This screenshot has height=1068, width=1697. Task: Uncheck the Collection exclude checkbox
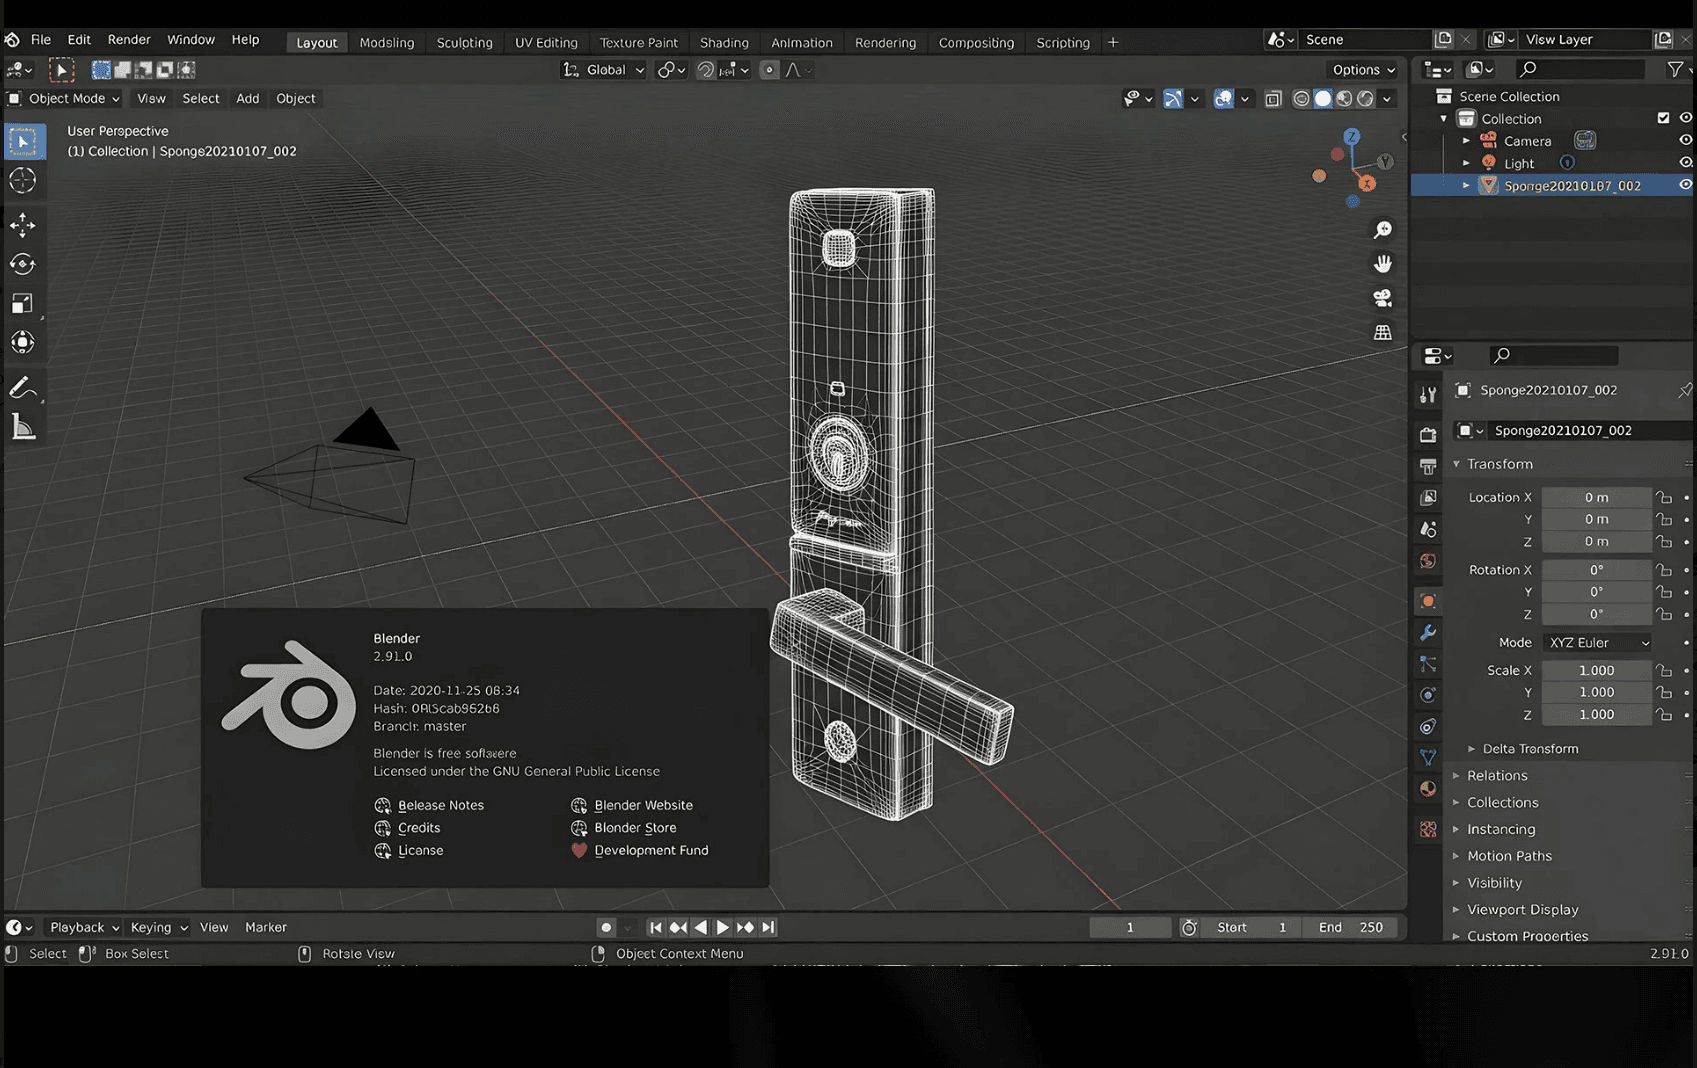1663,118
